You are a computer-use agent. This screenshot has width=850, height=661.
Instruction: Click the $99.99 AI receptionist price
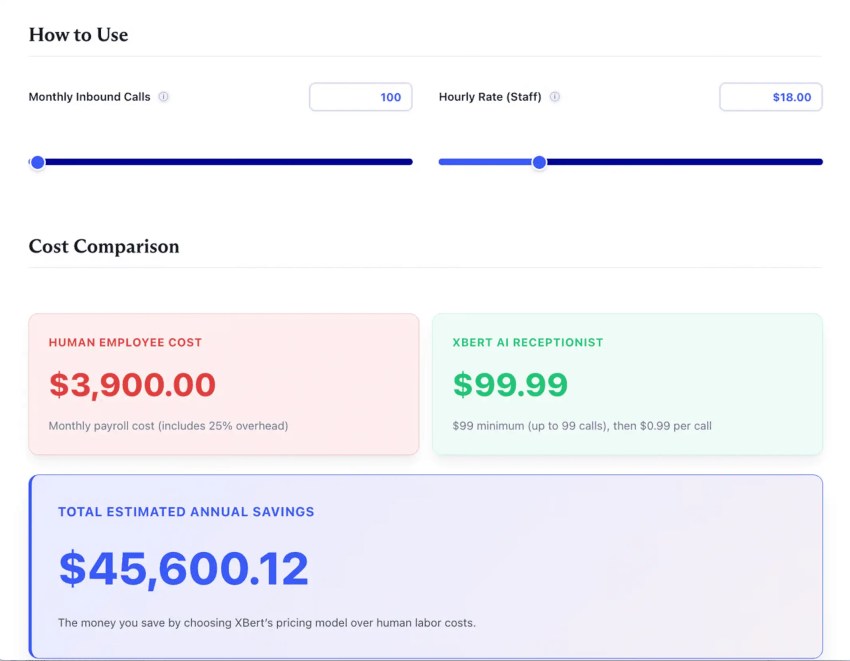tap(510, 384)
